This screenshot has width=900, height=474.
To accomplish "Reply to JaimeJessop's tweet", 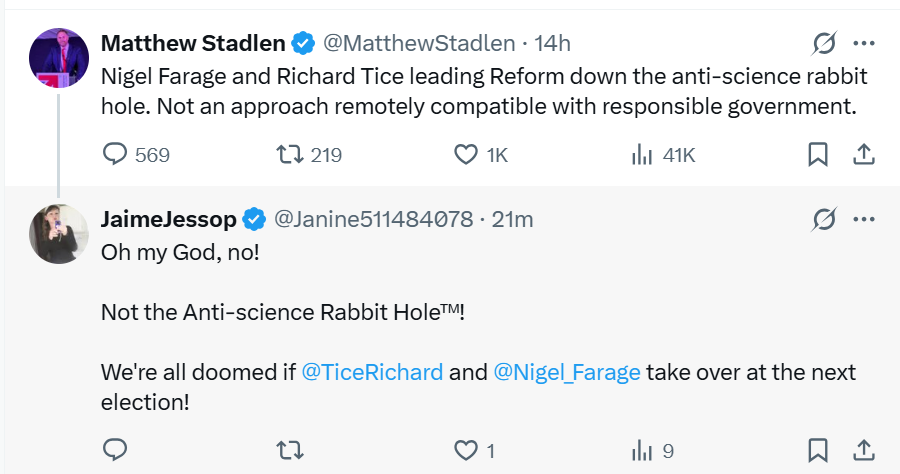I will (117, 451).
